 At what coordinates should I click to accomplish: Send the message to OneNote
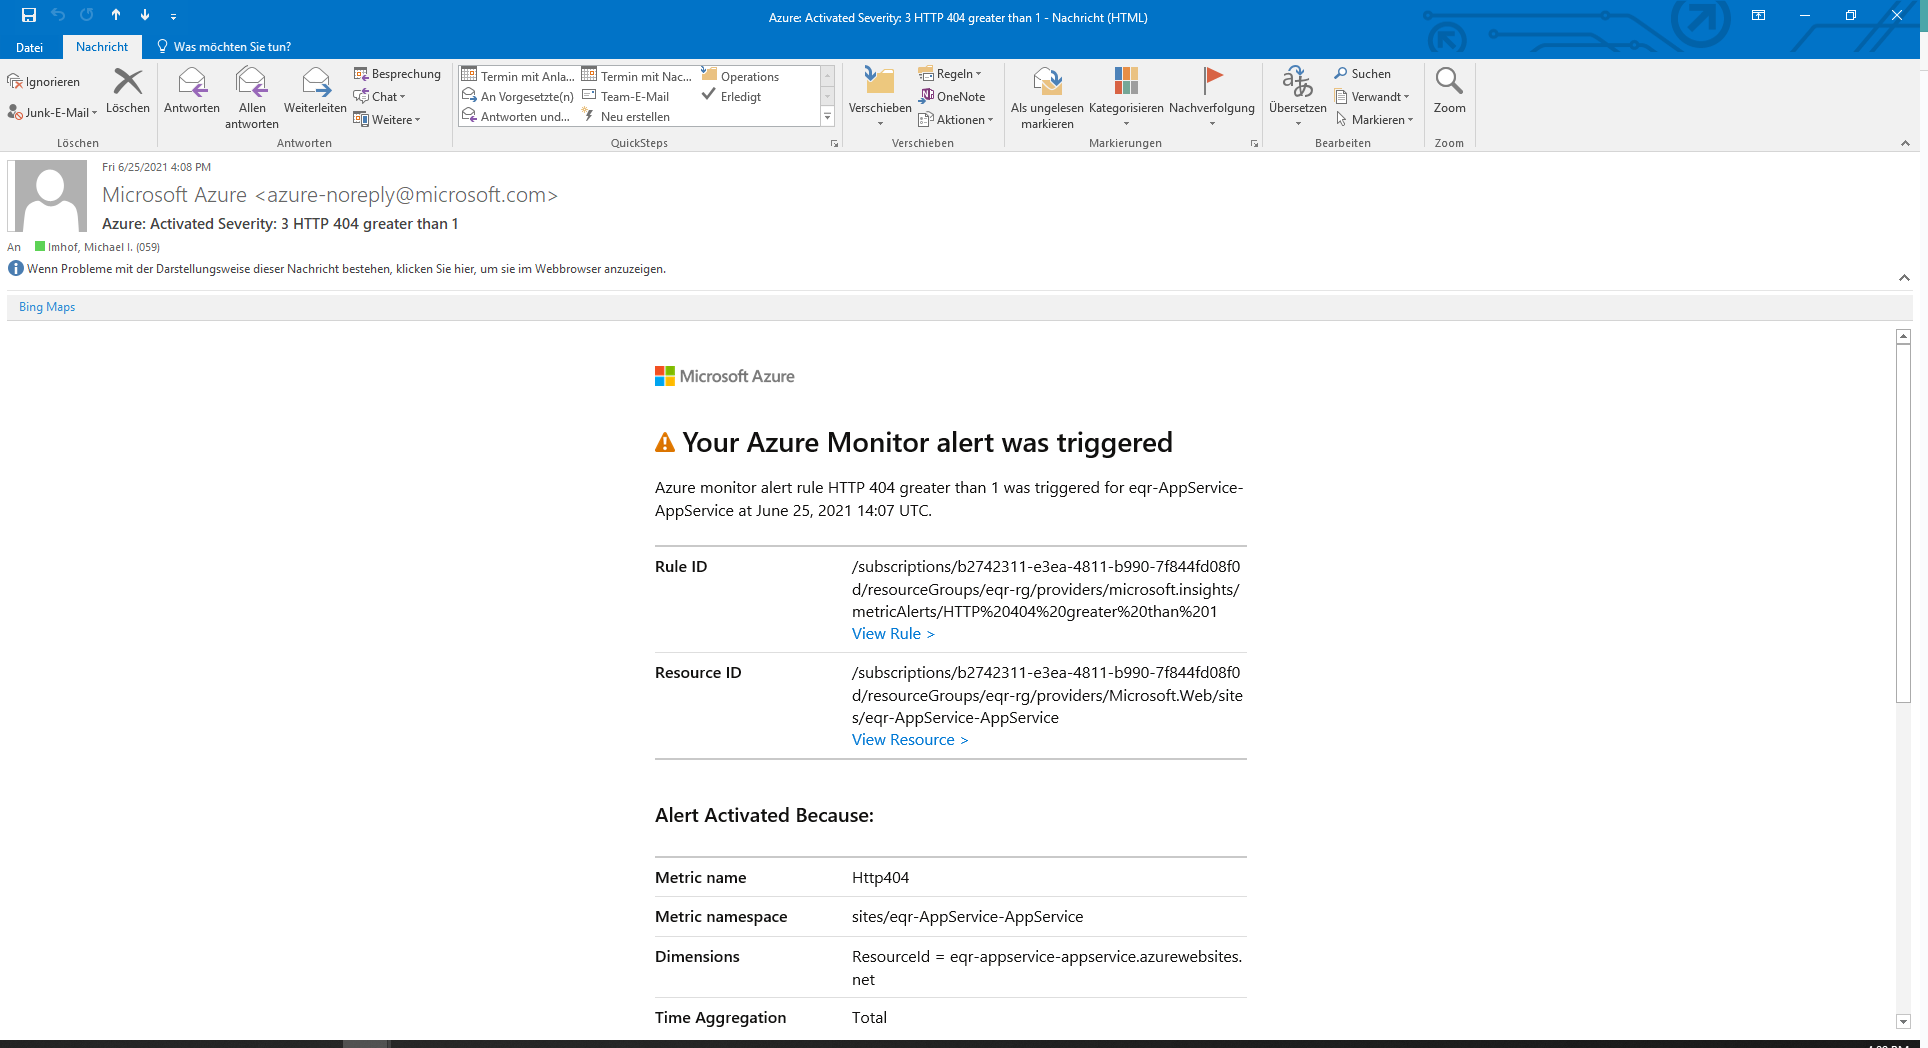(952, 97)
